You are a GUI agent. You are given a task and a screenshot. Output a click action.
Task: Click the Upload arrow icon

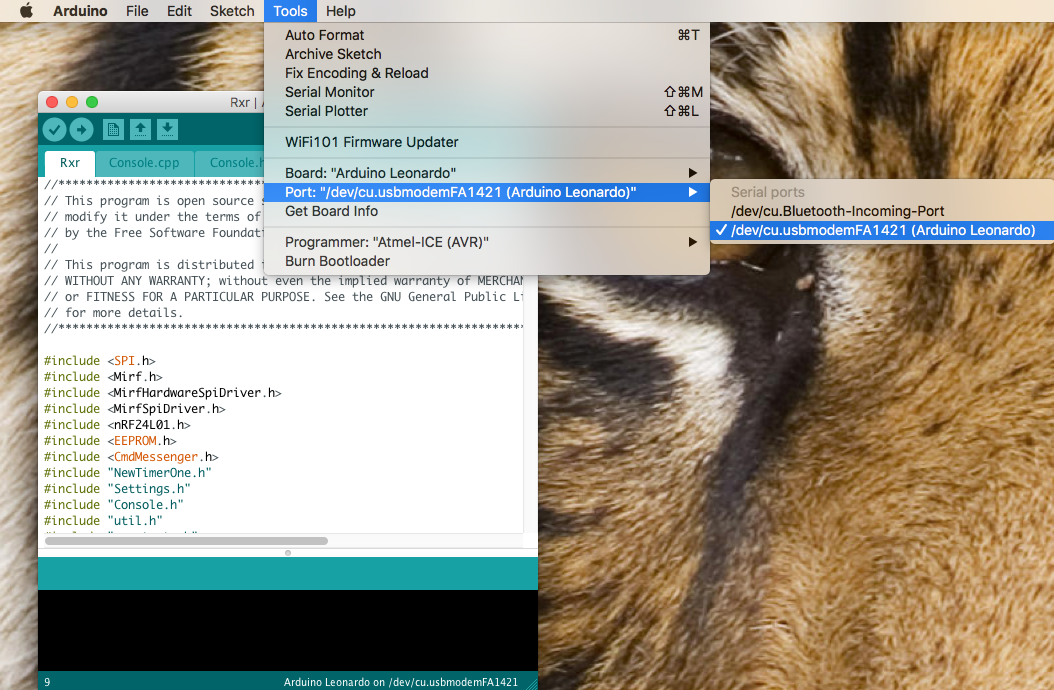tap(81, 129)
